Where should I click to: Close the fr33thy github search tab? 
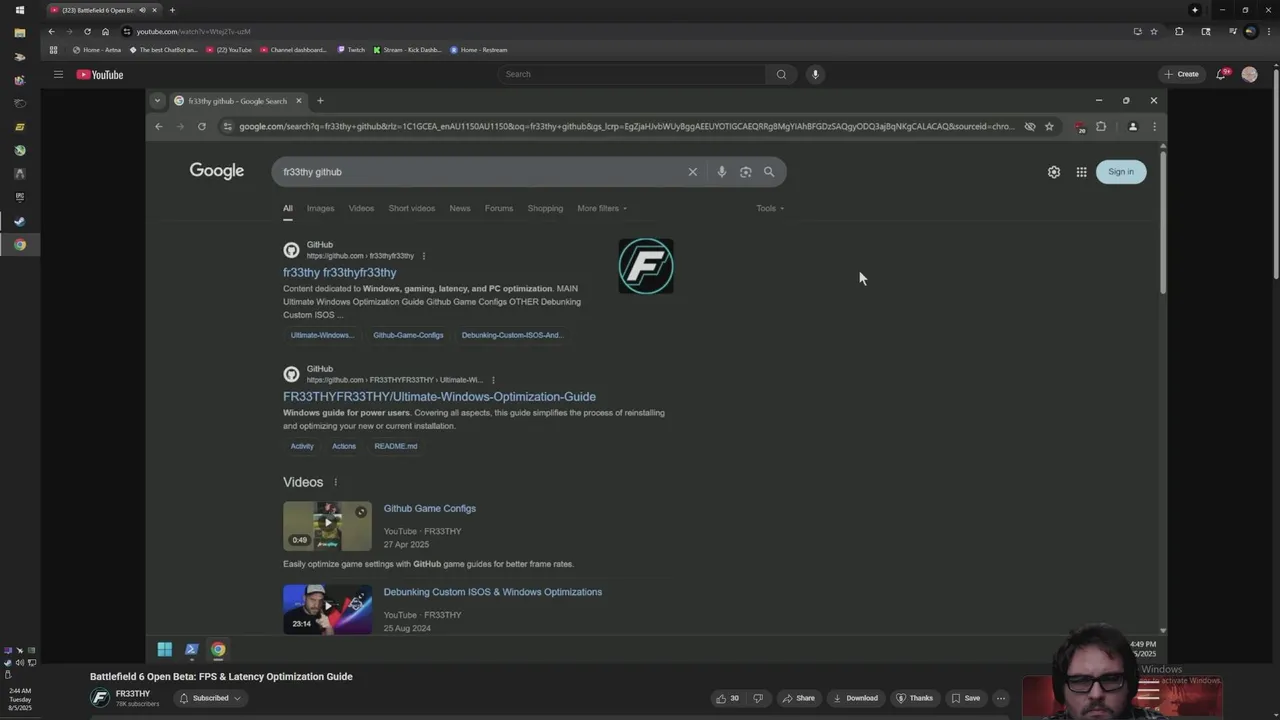pyautogui.click(x=298, y=101)
